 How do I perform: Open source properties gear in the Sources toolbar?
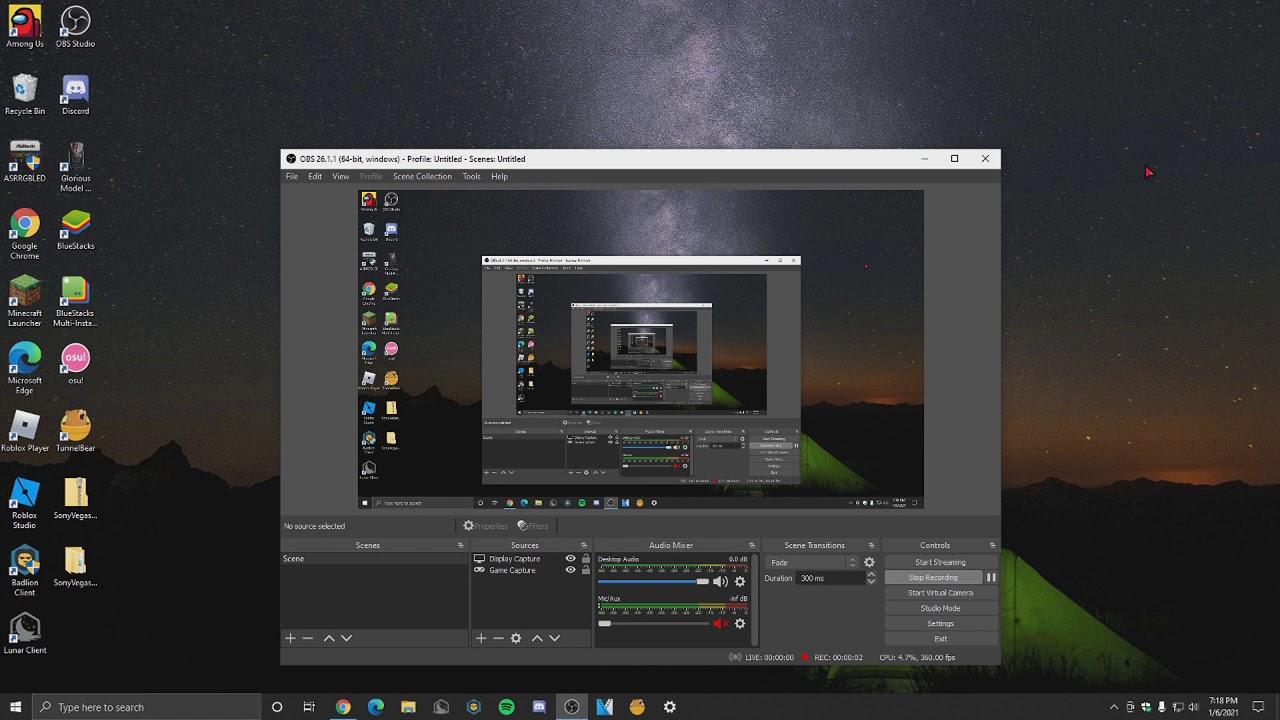click(516, 638)
